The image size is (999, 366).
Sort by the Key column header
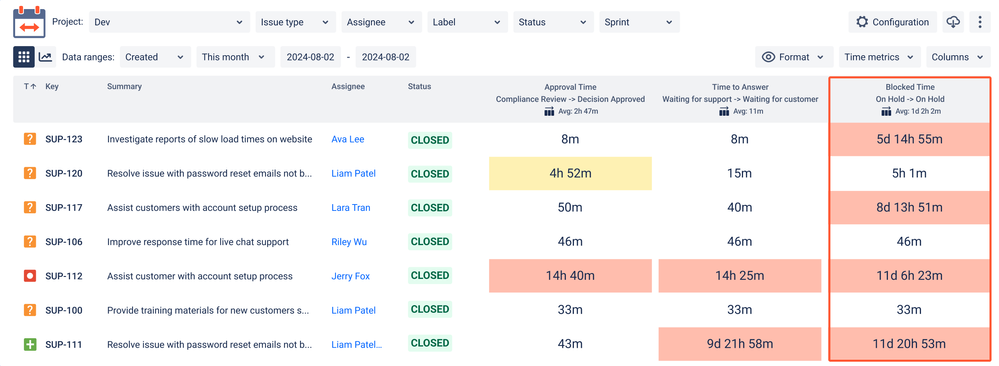(x=52, y=86)
